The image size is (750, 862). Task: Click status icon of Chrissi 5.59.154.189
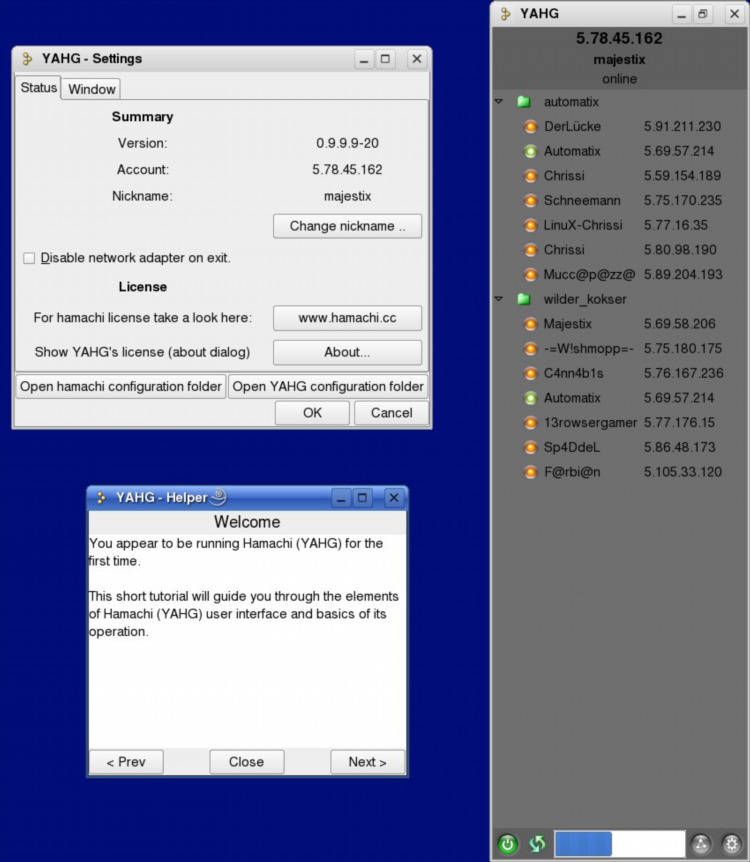tap(530, 176)
